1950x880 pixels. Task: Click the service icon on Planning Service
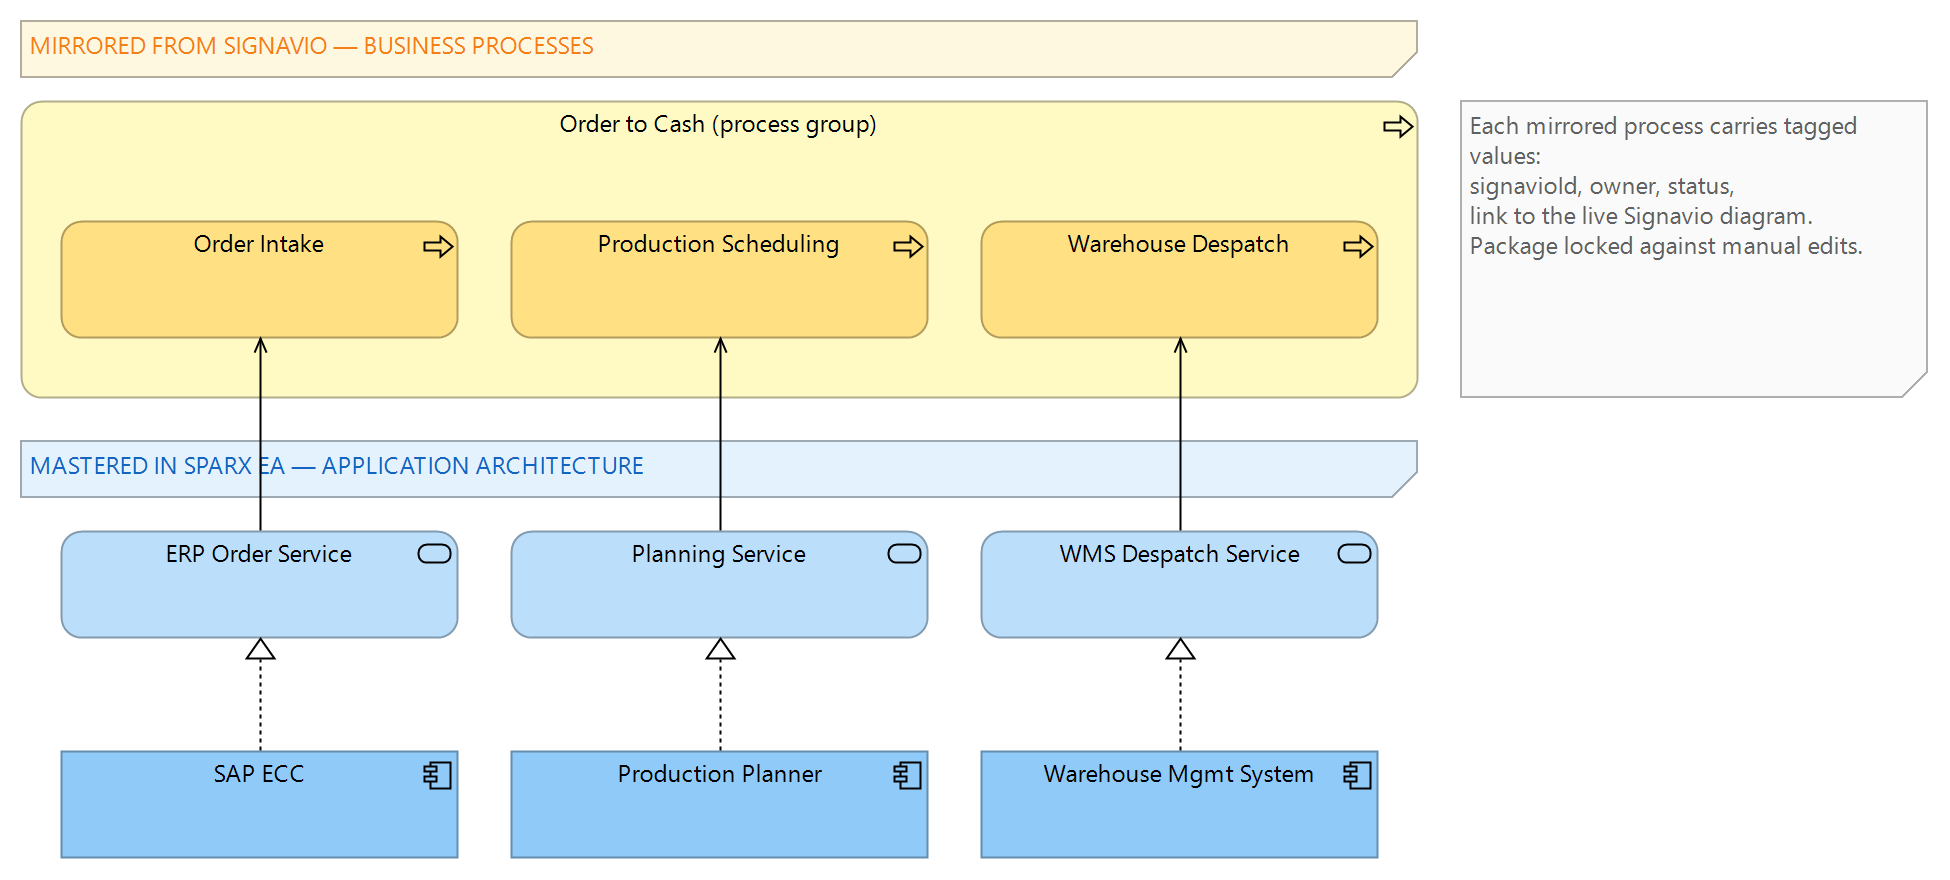(905, 554)
